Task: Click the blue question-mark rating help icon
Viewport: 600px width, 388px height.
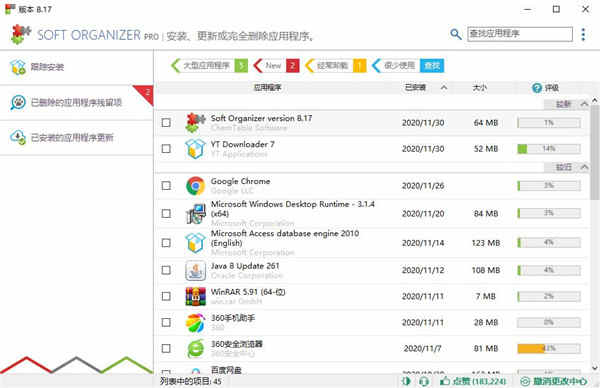Action: [x=536, y=88]
